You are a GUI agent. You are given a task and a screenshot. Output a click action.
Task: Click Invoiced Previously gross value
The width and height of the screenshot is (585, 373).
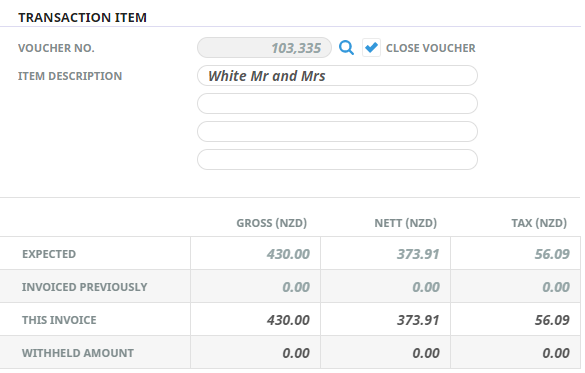296,287
